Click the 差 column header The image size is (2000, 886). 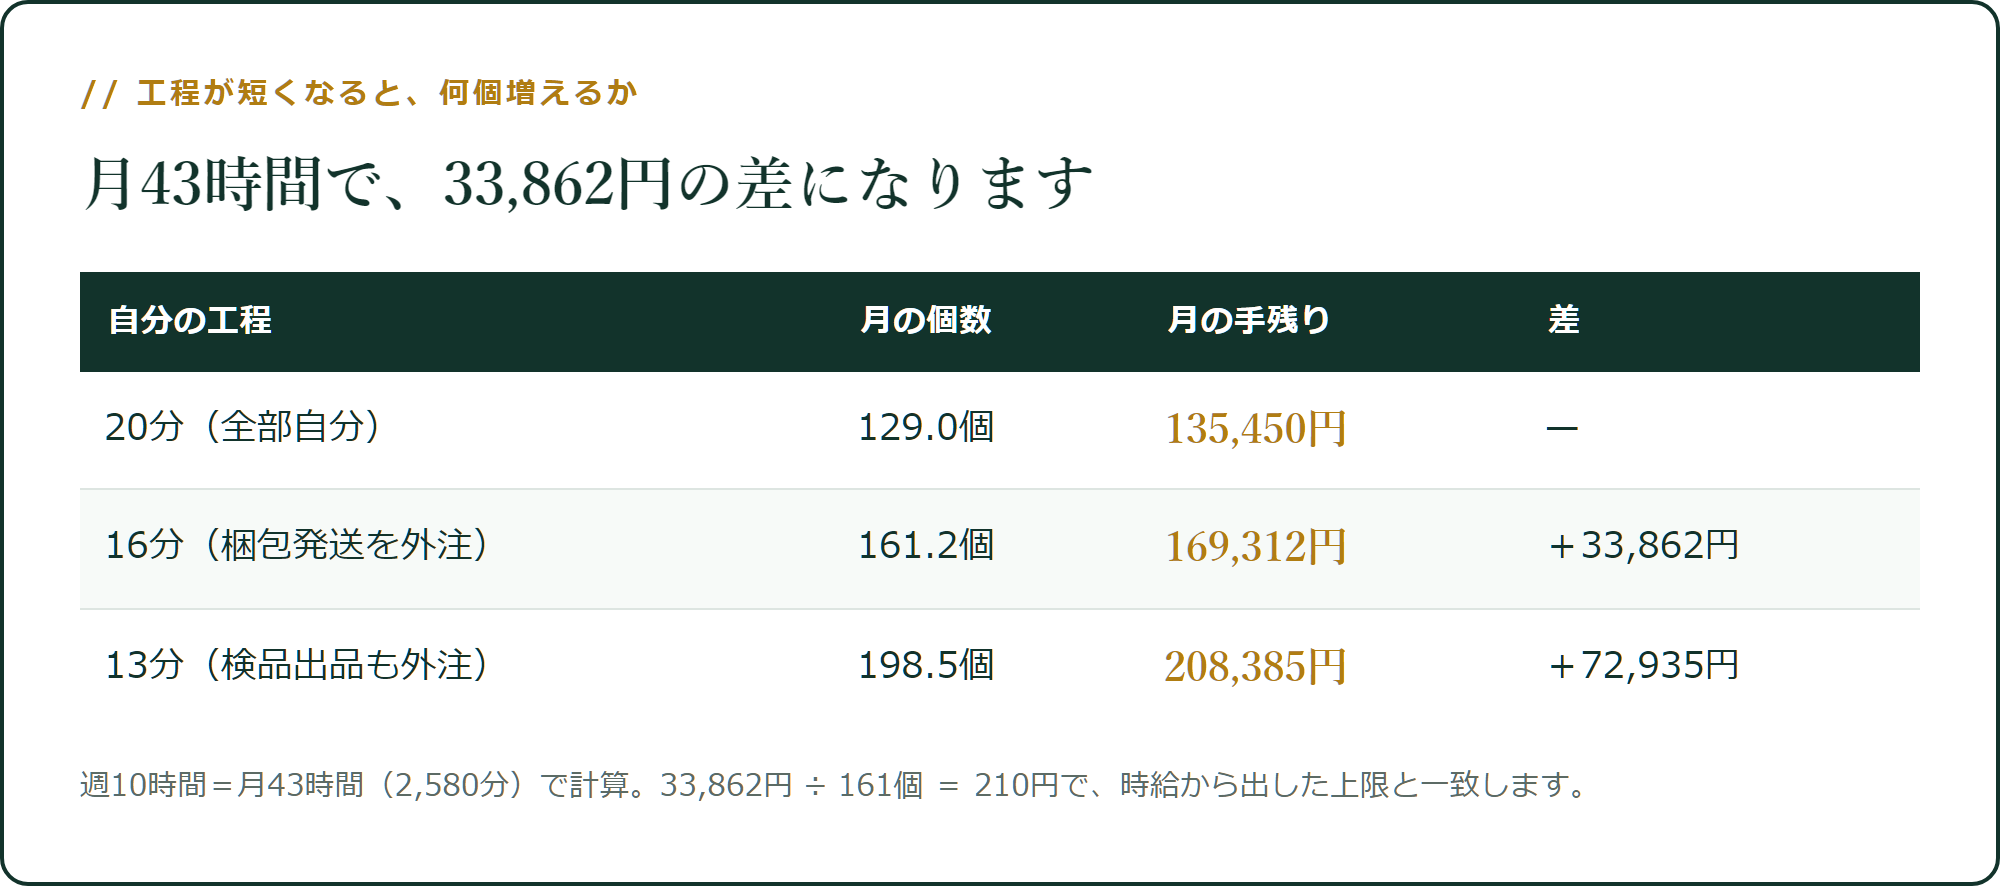point(1564,320)
